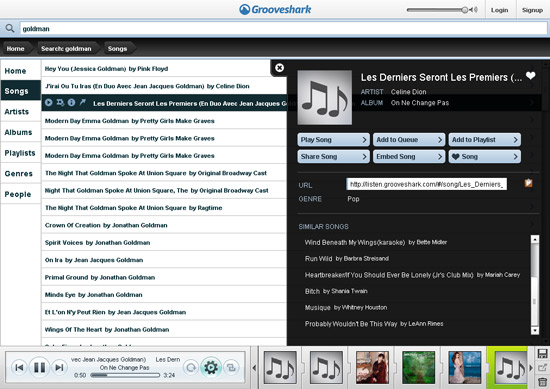
Task: Select similar song Run Wild by Barbra Streisand
Action: click(x=347, y=259)
